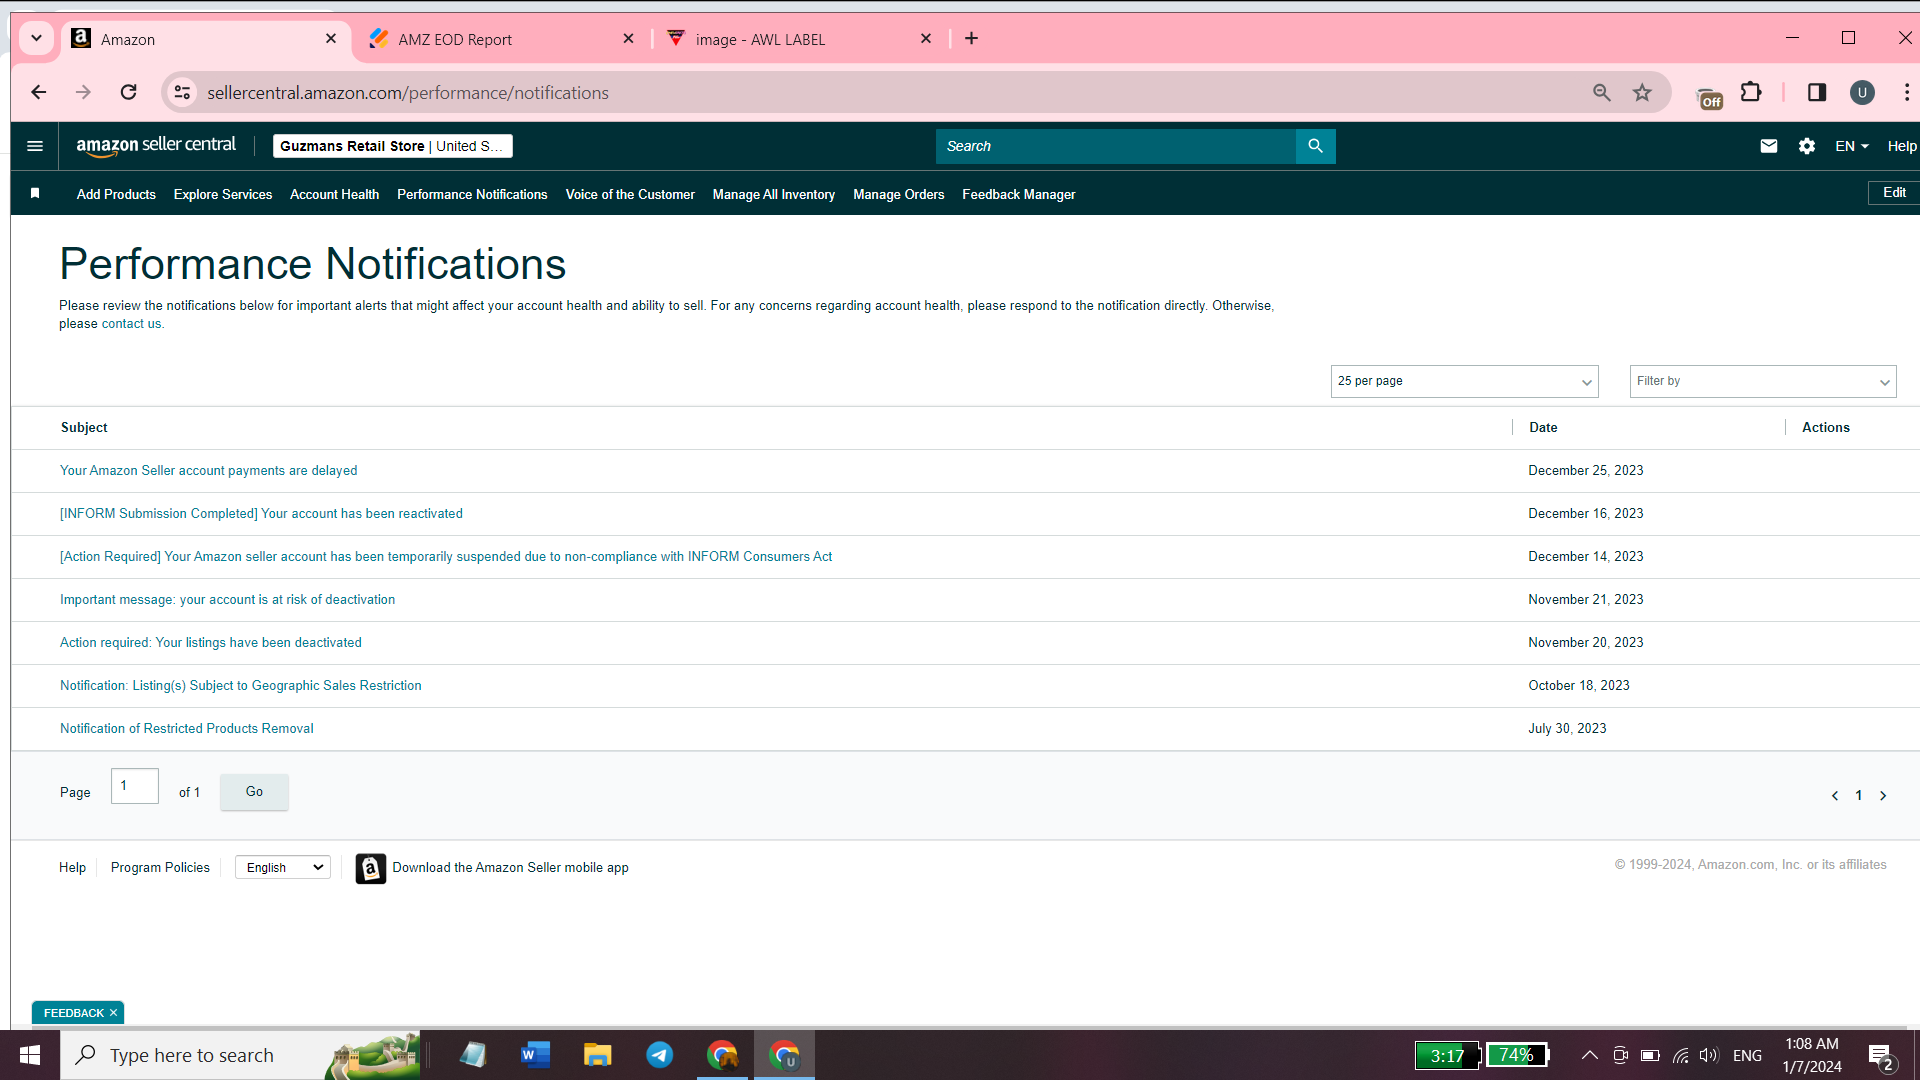Open INFORM Consumers Act suspension notification
The image size is (1920, 1080).
click(x=446, y=557)
